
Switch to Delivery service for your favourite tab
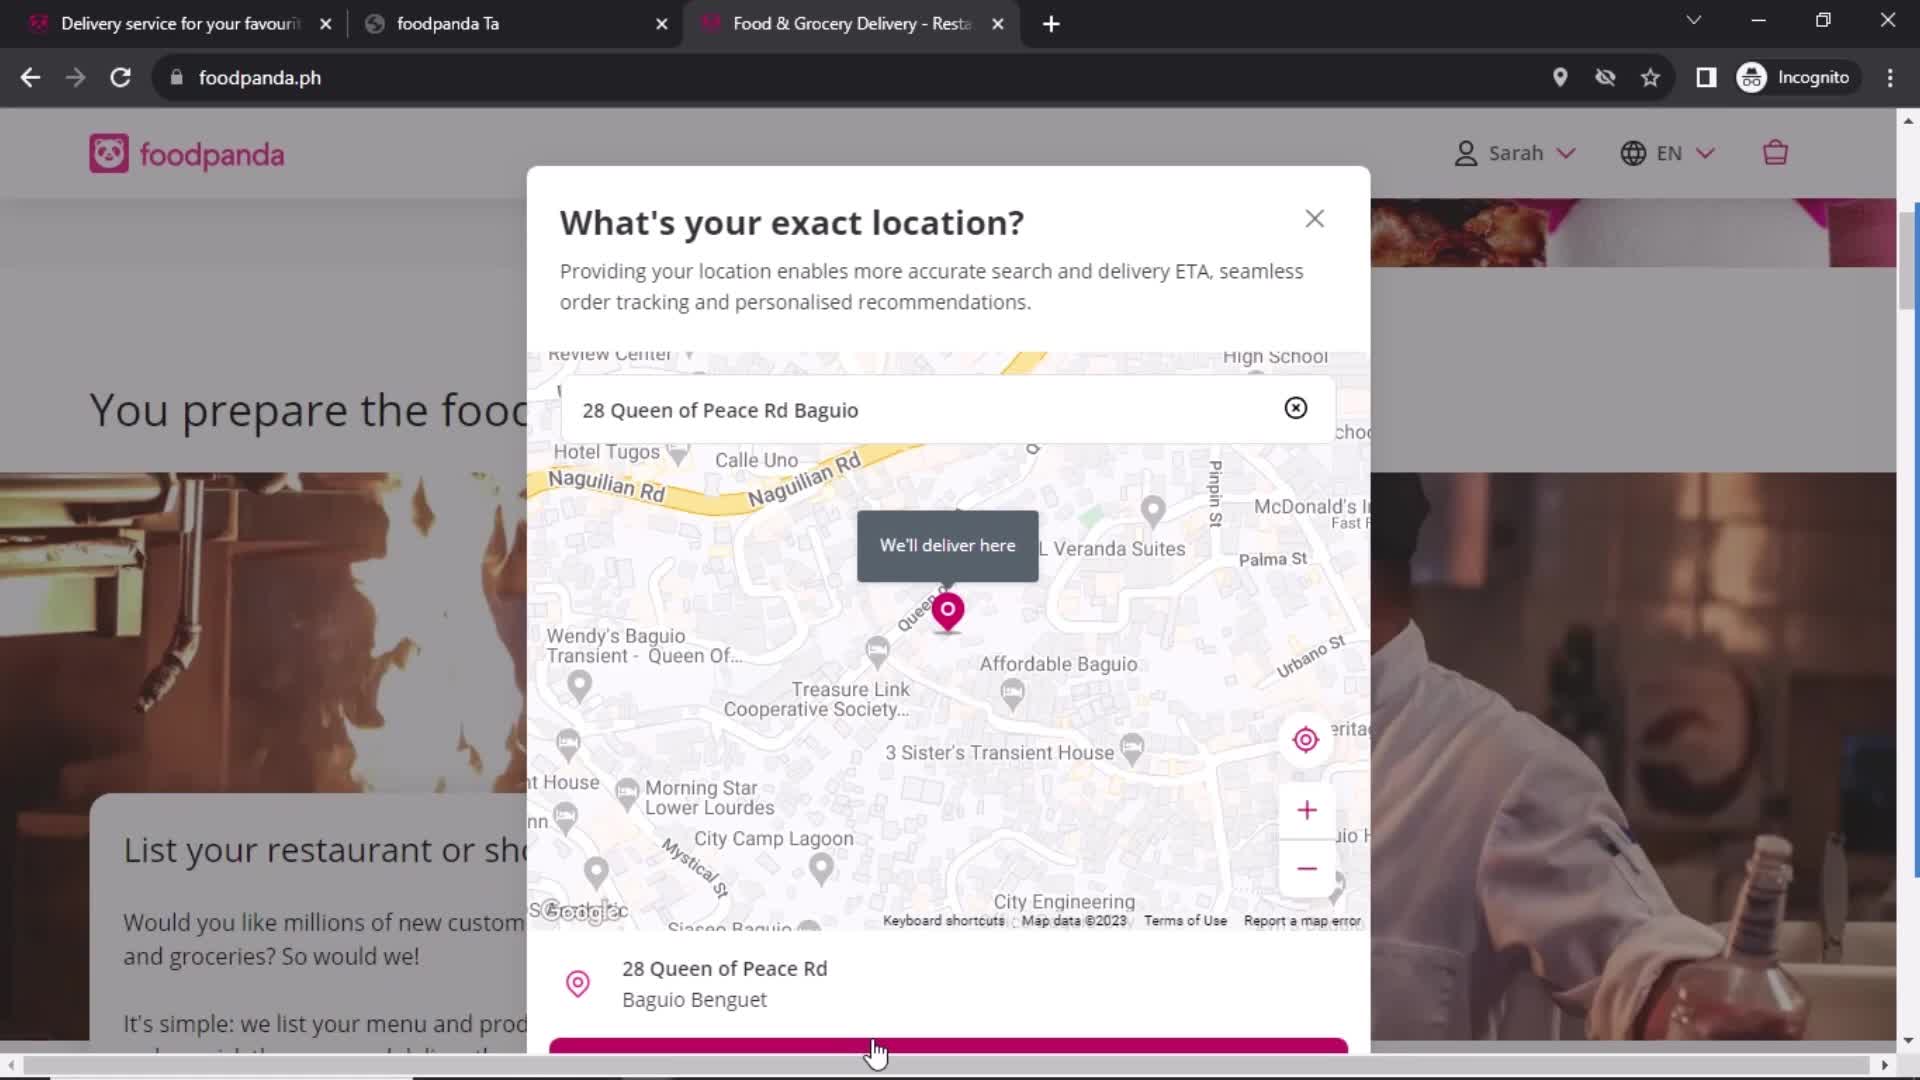180,23
